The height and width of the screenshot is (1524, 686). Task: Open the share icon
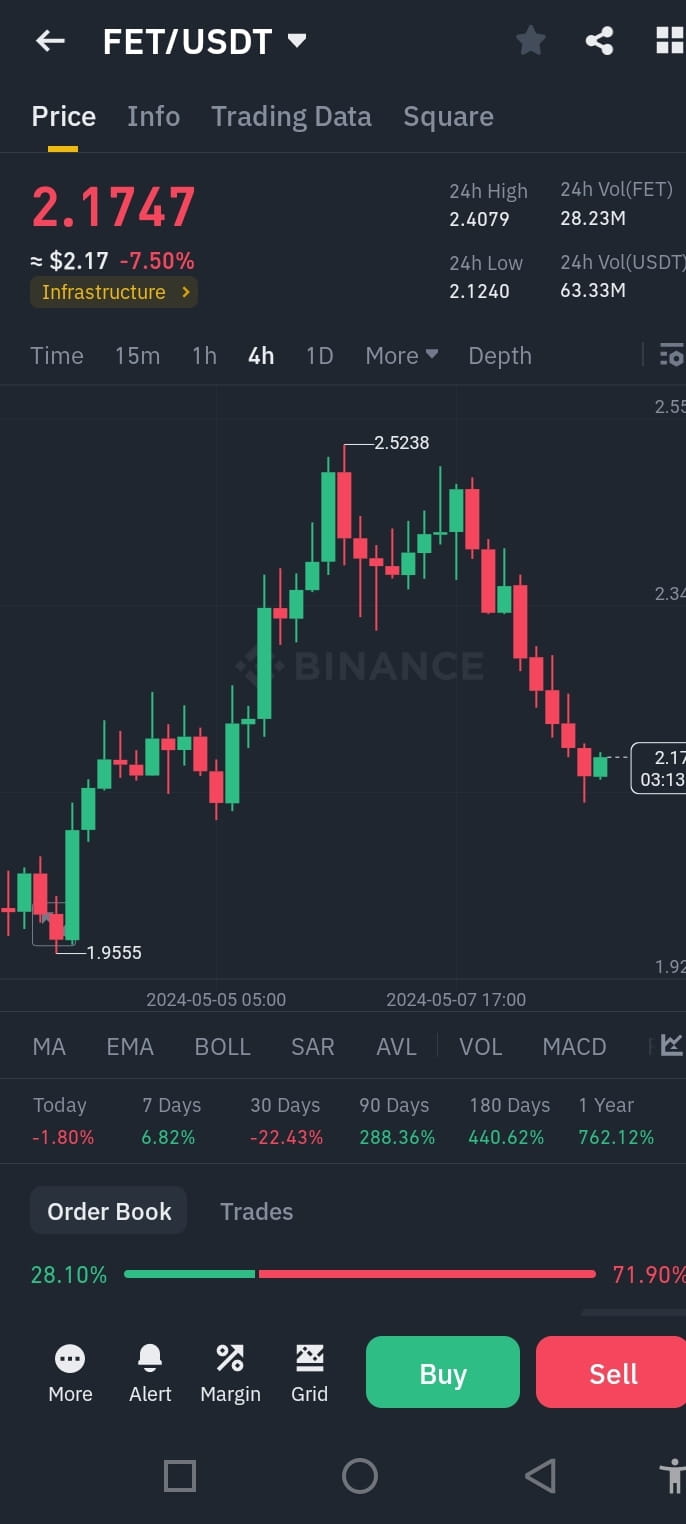[600, 40]
